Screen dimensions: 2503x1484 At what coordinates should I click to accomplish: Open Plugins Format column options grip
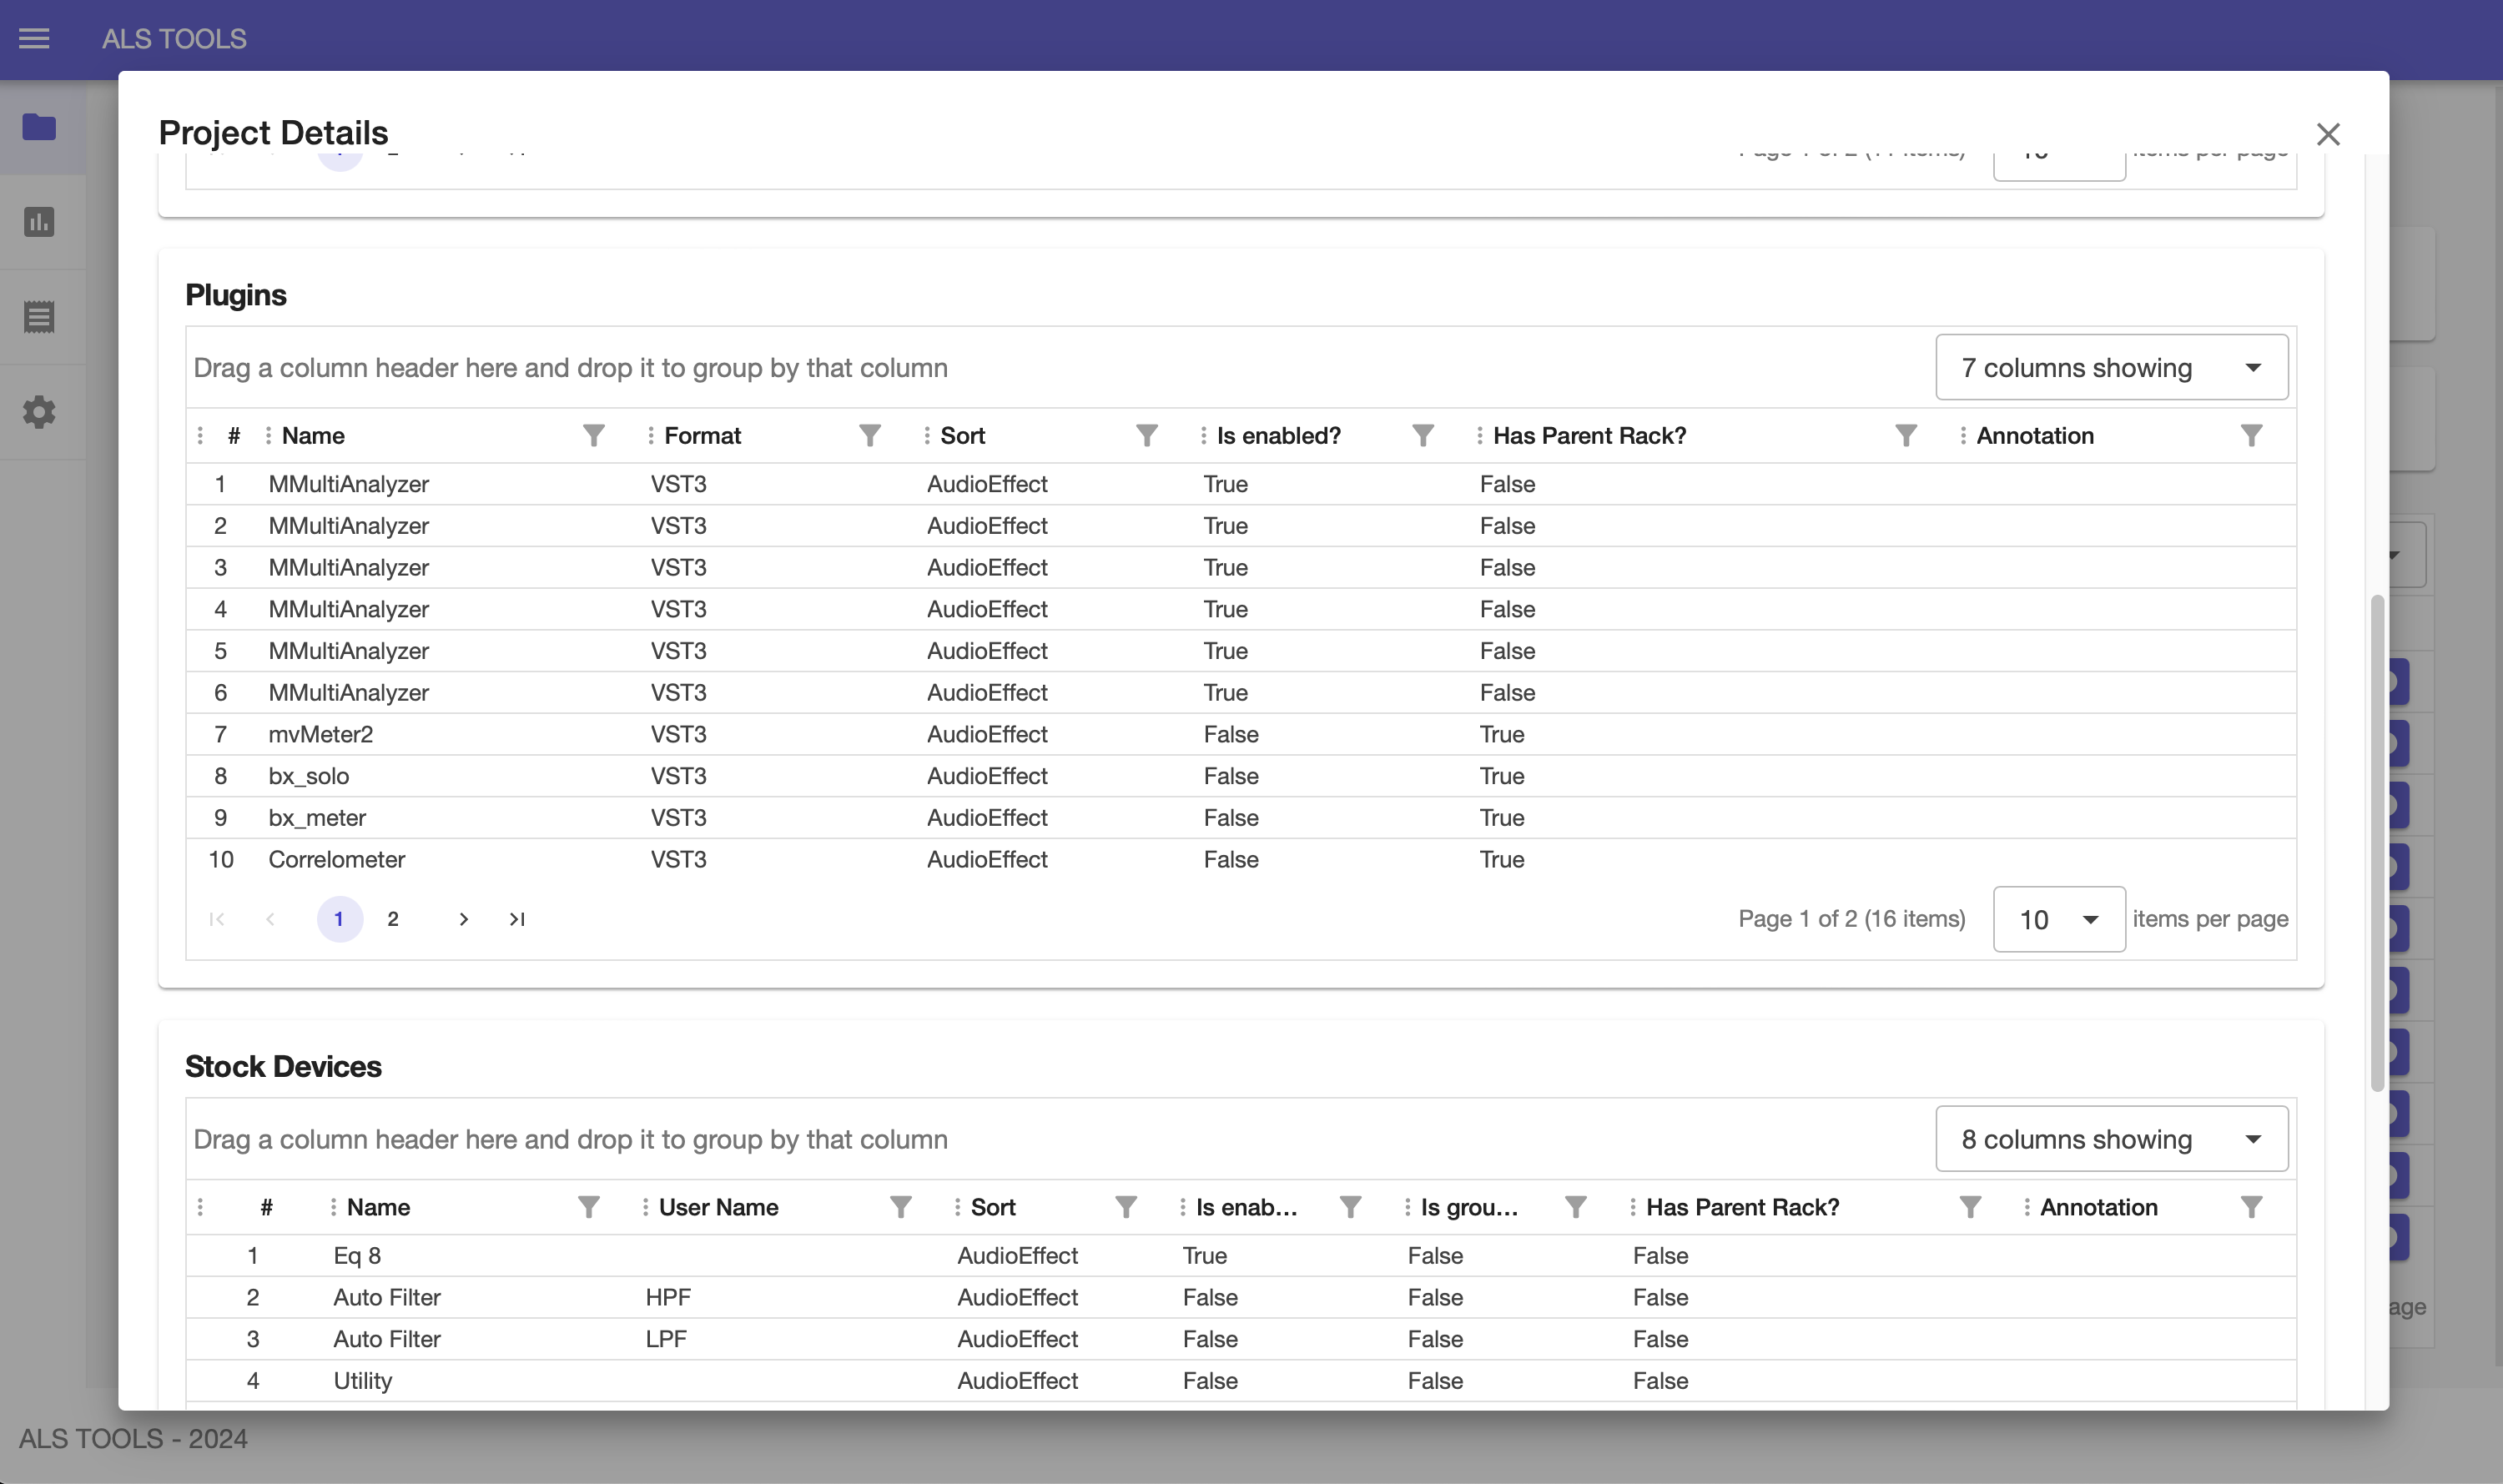click(x=651, y=436)
